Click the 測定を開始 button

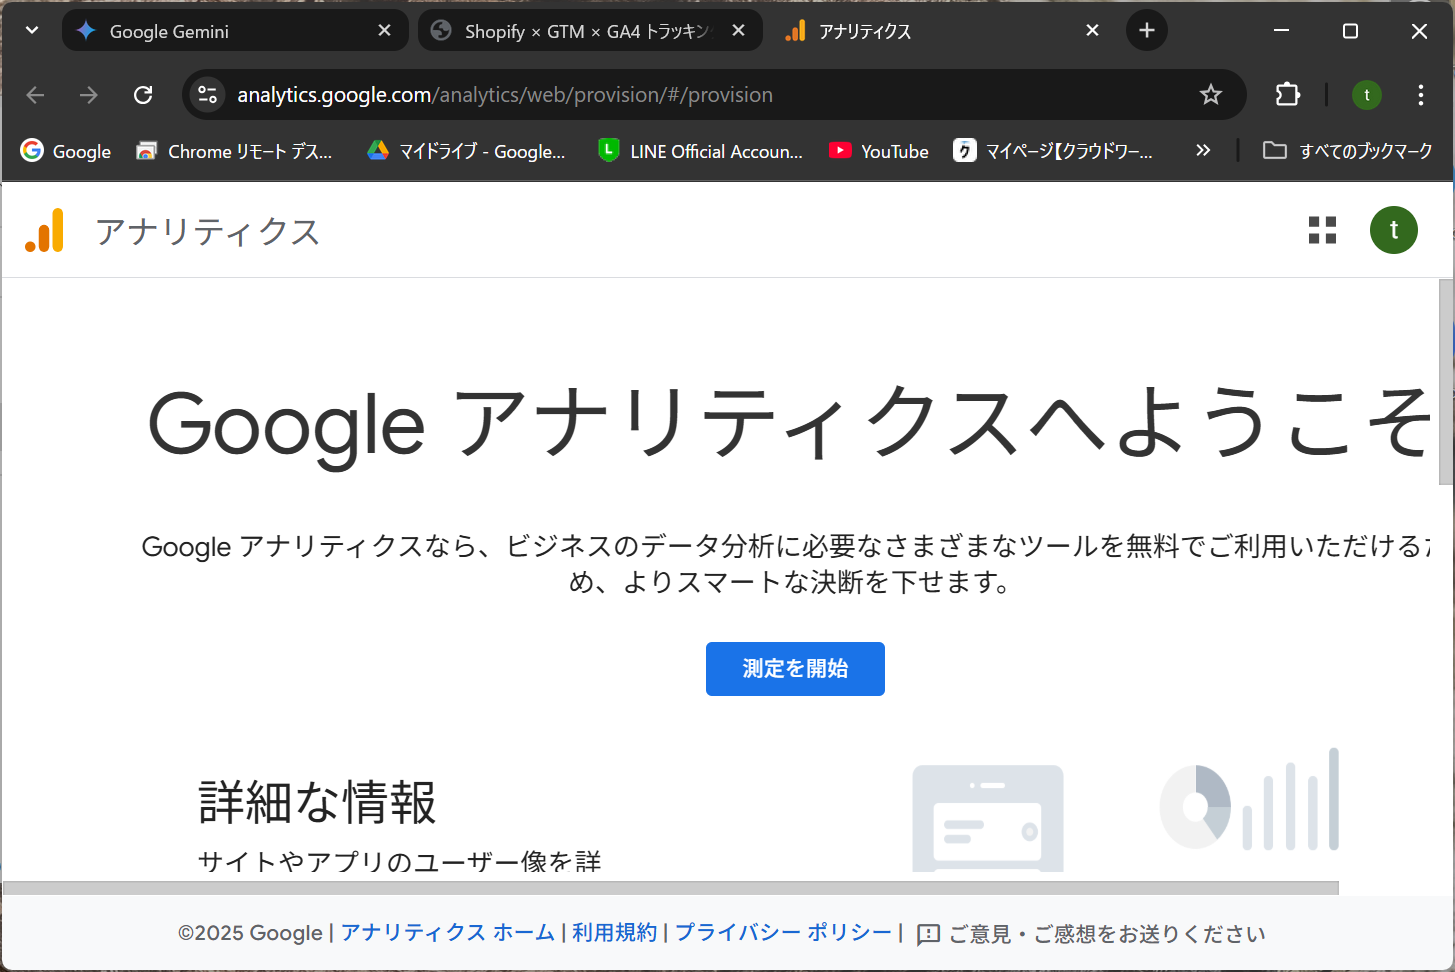(x=795, y=669)
